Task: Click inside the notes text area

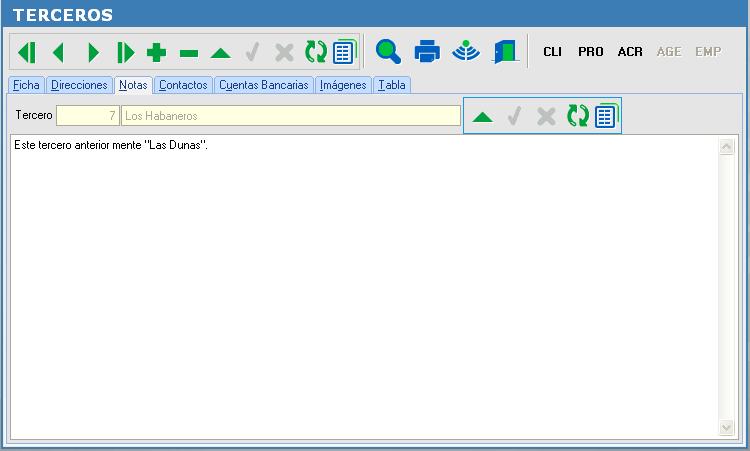Action: [x=364, y=287]
